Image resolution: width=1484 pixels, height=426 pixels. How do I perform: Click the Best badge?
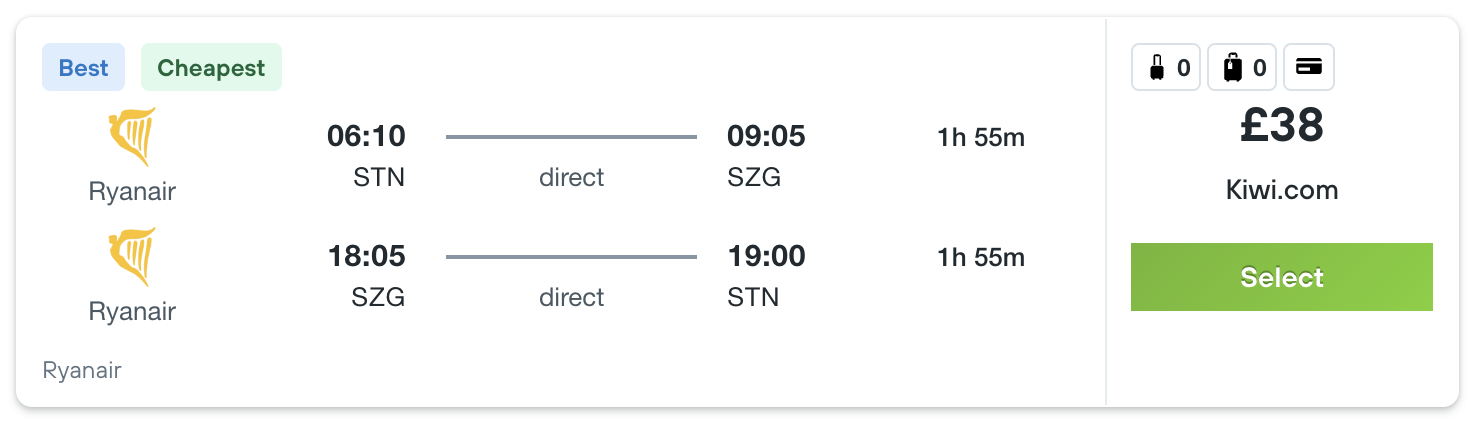point(83,68)
